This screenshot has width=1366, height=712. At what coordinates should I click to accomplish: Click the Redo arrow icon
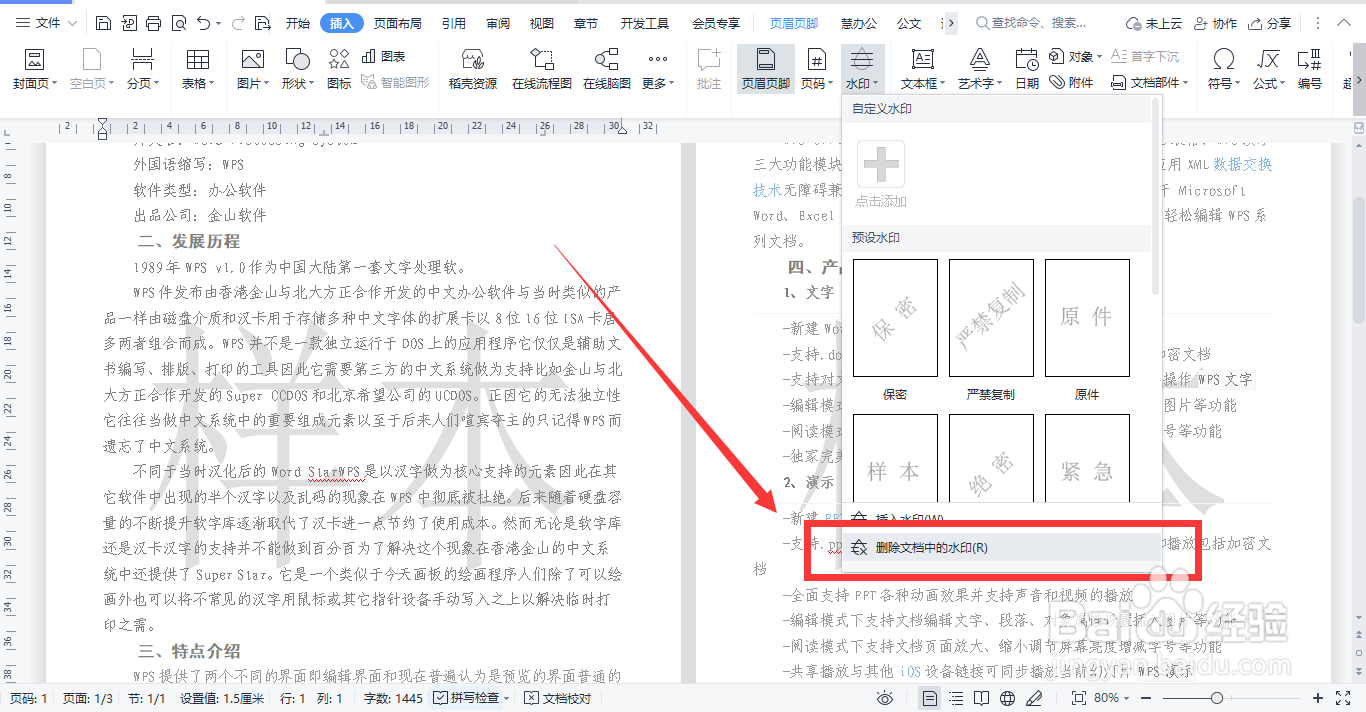(x=238, y=23)
